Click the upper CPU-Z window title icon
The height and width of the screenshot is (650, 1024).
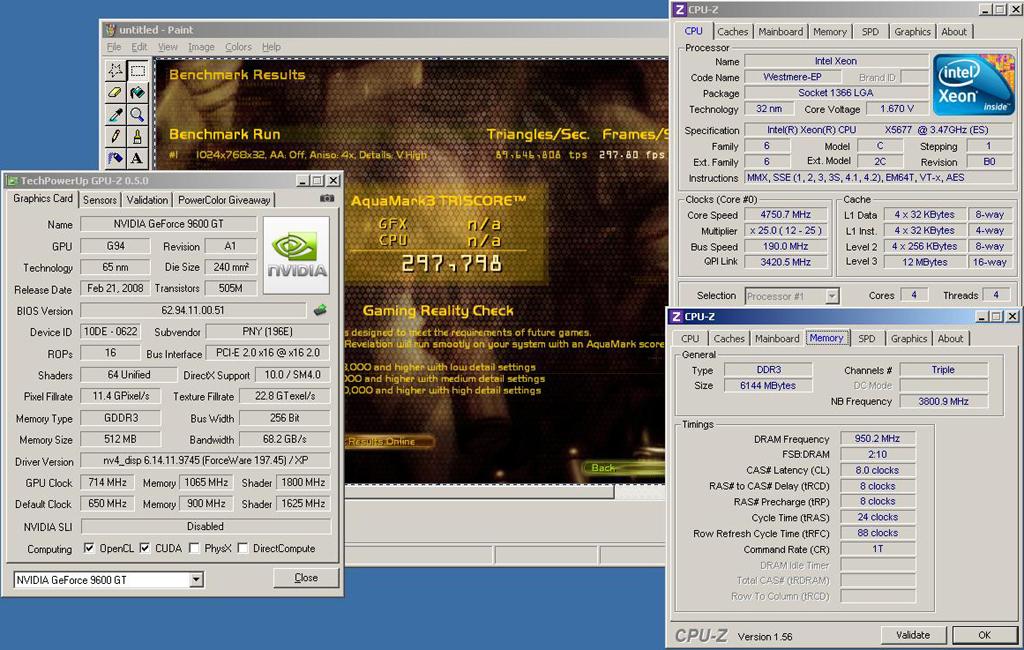click(679, 9)
